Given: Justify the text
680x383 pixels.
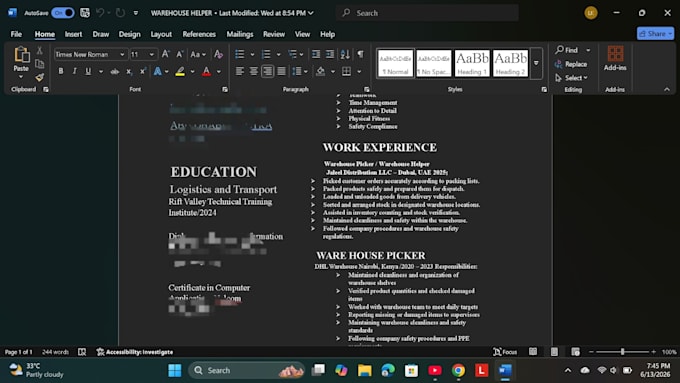Looking at the screenshot, I should pos(281,71).
